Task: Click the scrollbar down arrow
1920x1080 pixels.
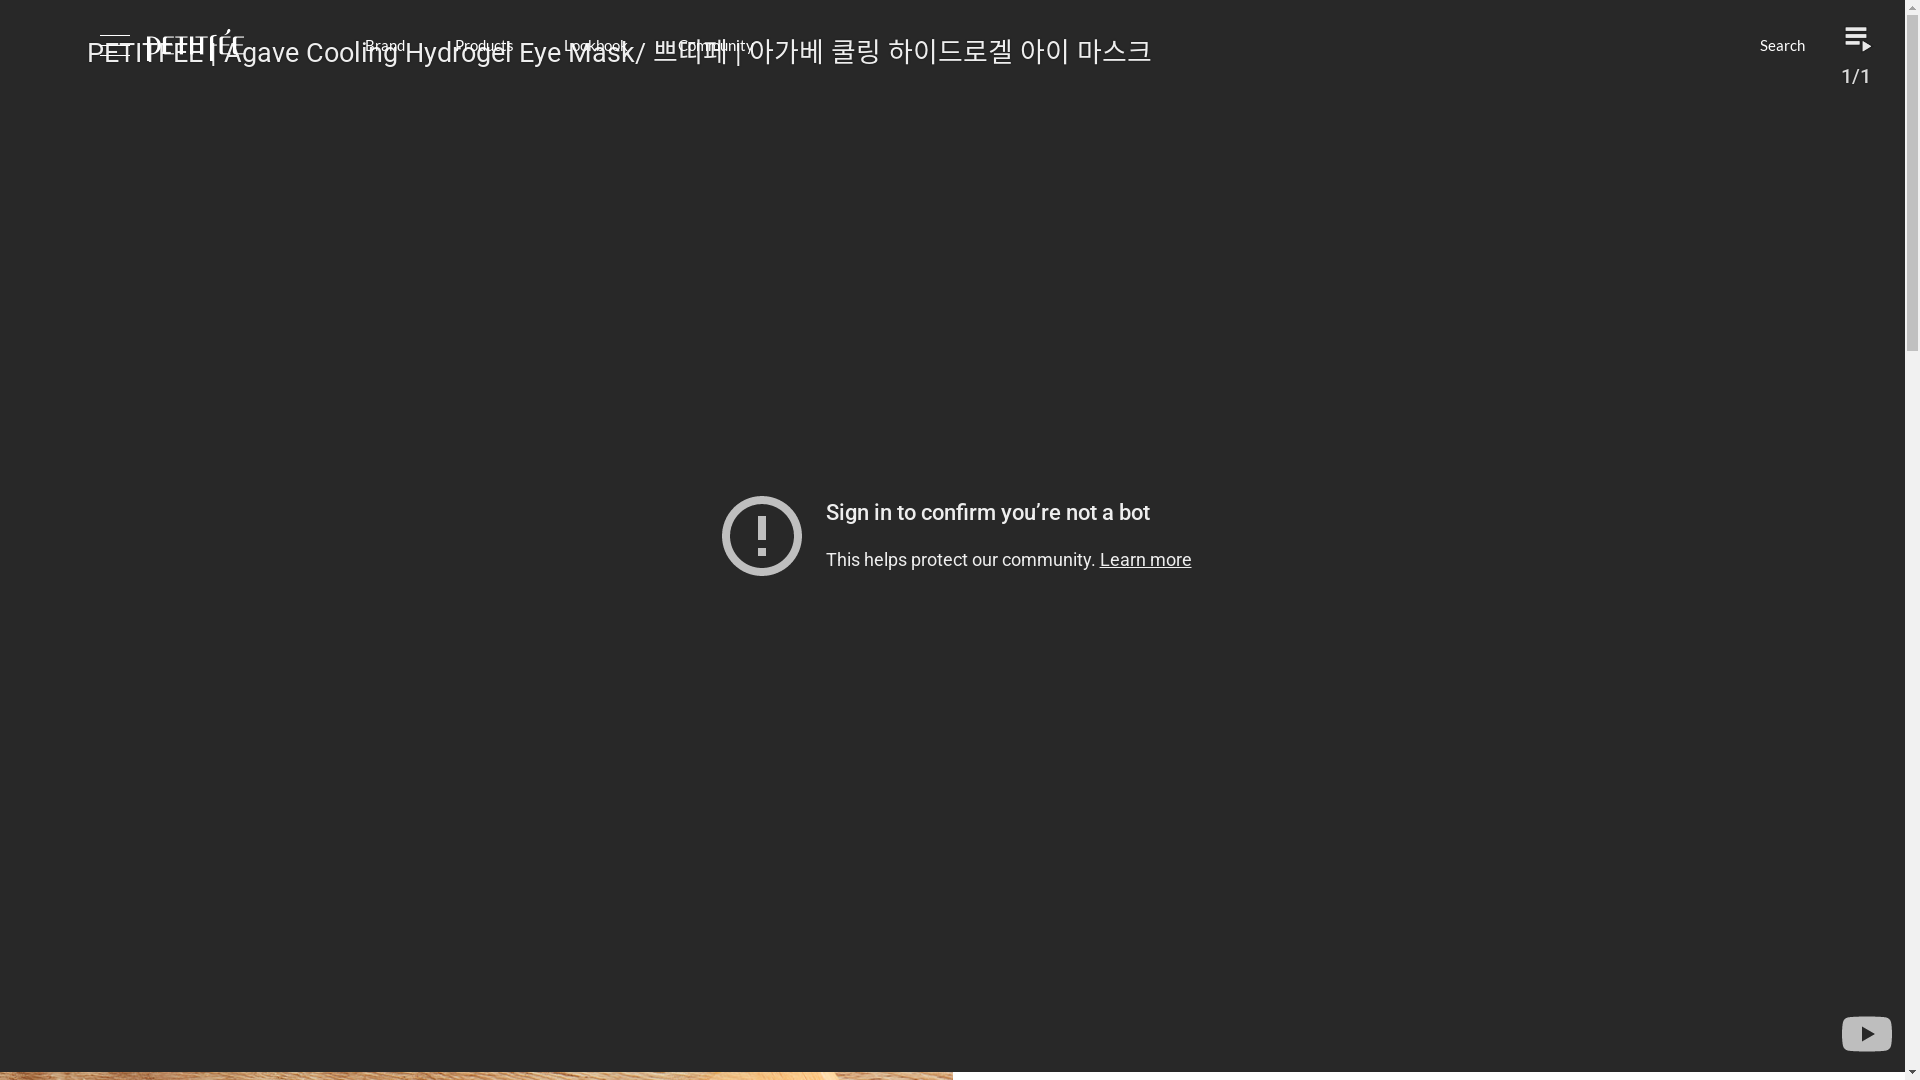Action: [x=1912, y=1072]
